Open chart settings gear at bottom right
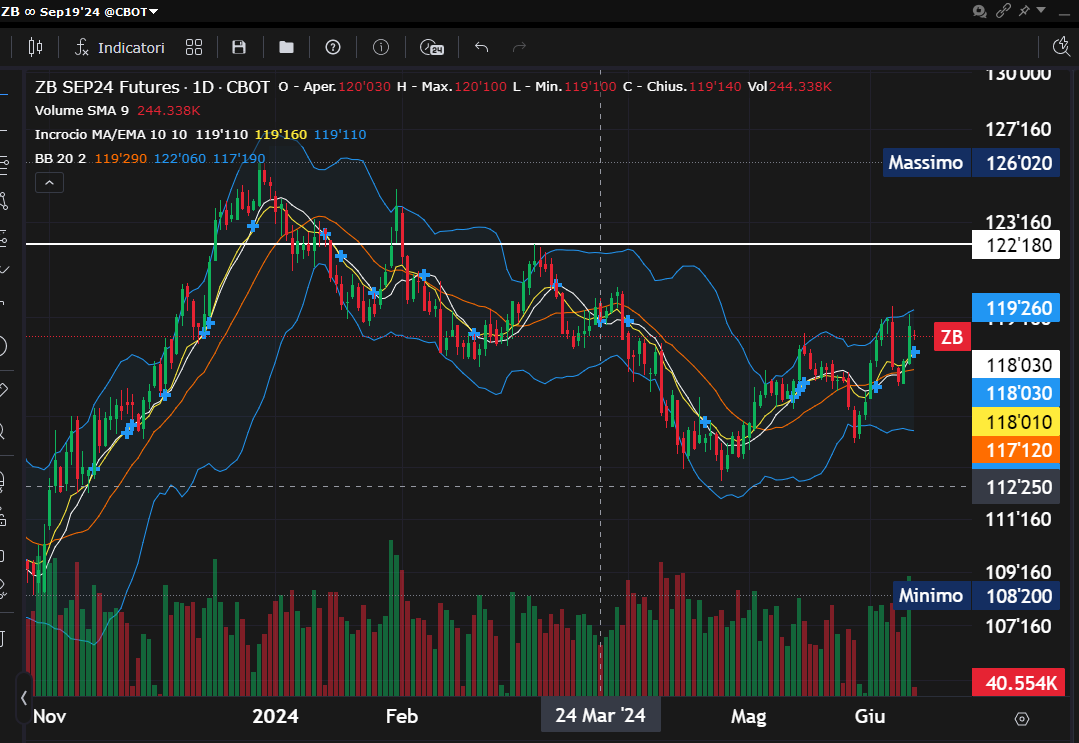This screenshot has width=1079, height=743. point(1021,718)
